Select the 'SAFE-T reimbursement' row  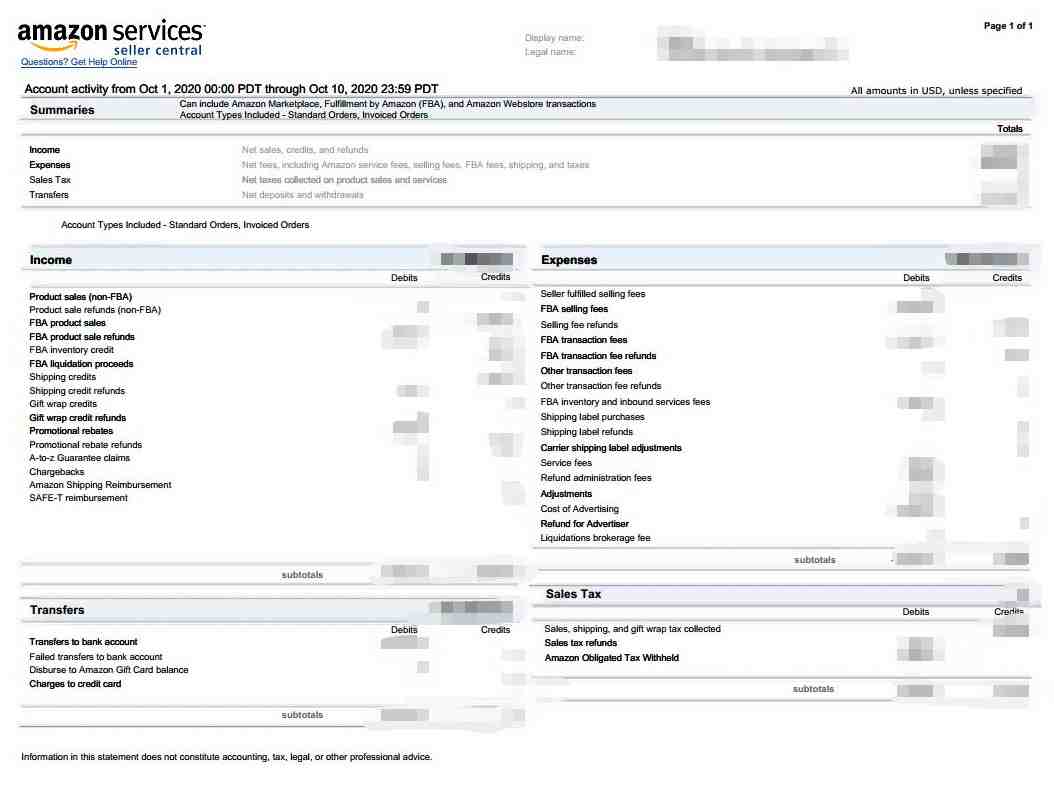[x=78, y=498]
